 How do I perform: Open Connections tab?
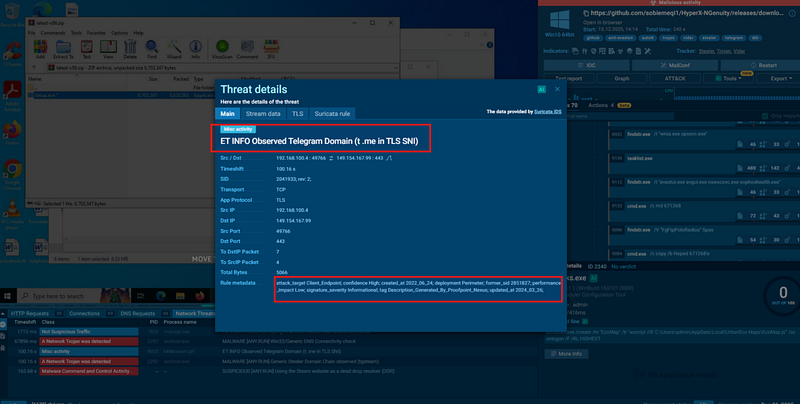tap(91, 314)
